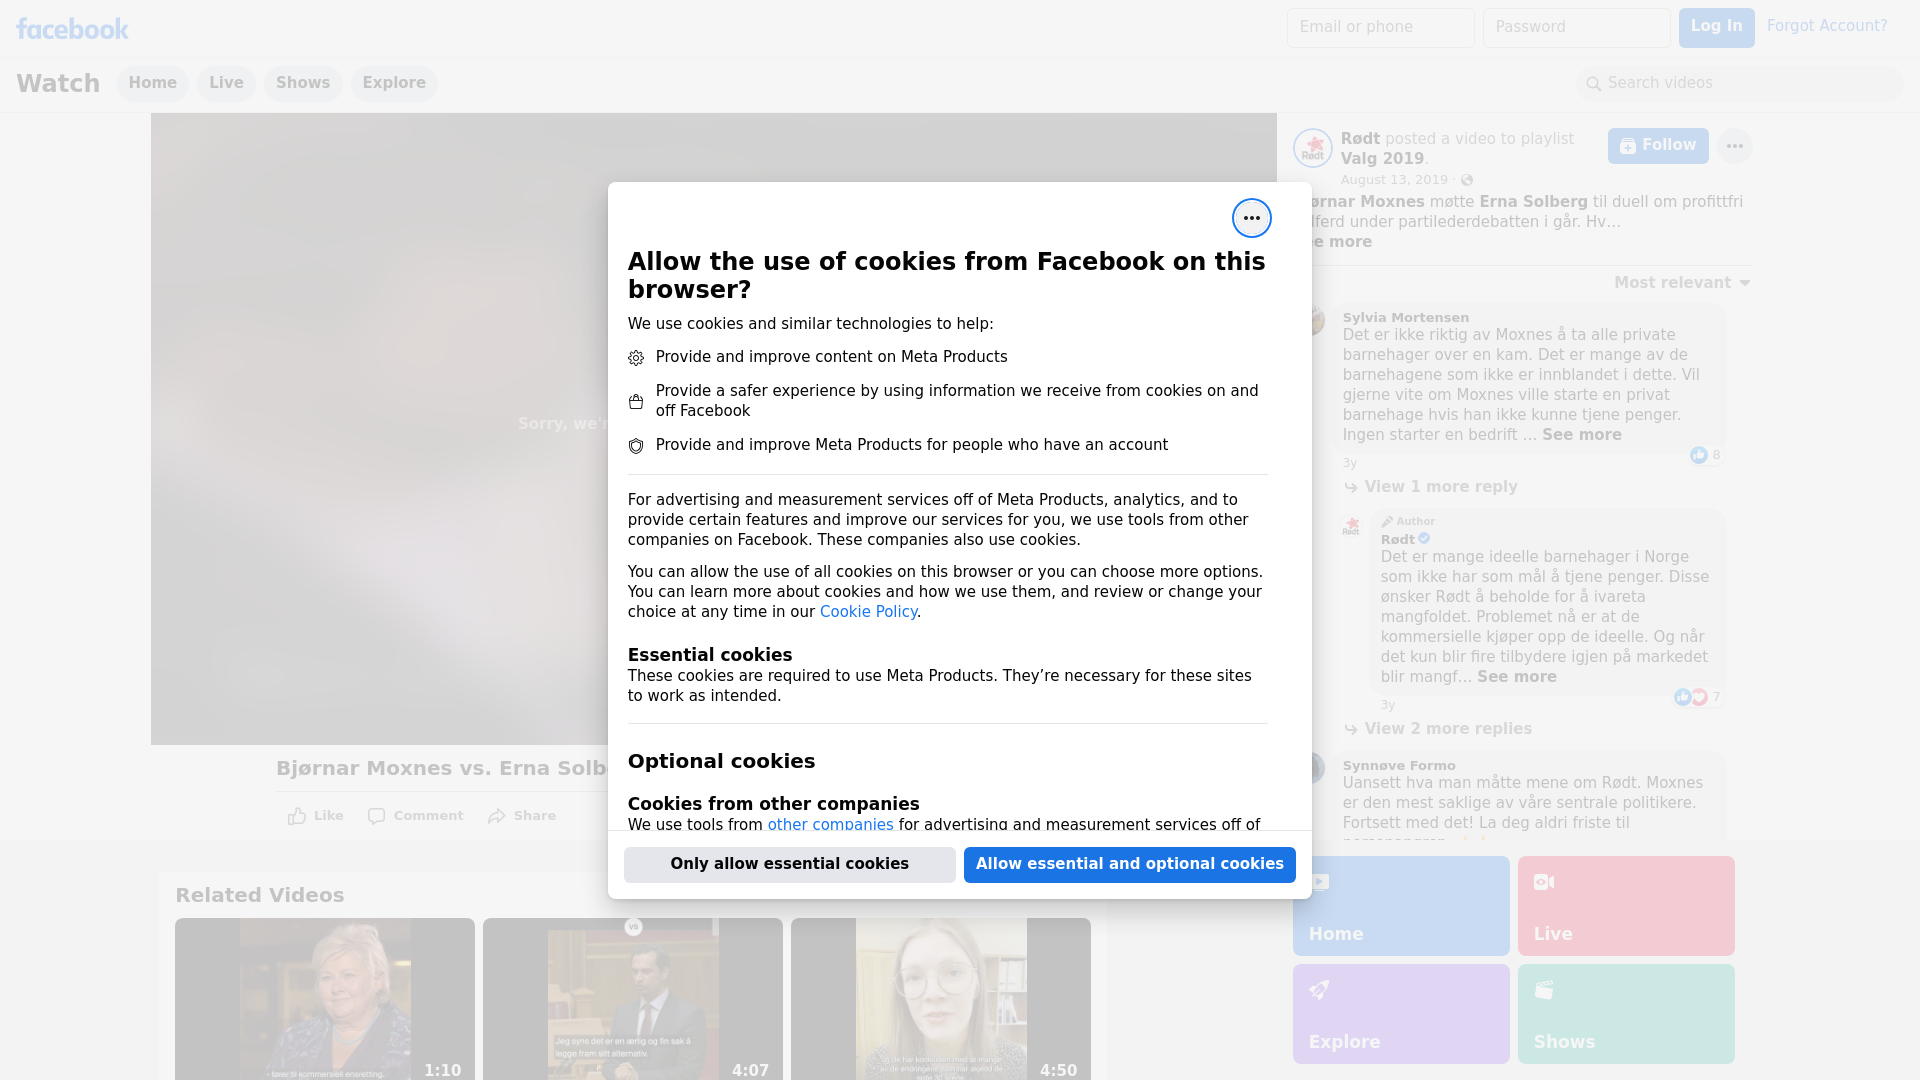
Task: Click the Facebook logo
Action: coord(72,29)
